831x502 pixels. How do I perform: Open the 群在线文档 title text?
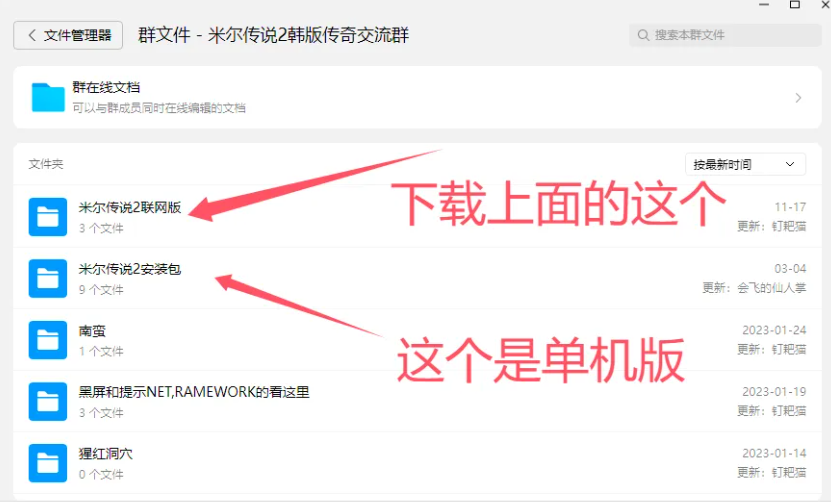106,87
